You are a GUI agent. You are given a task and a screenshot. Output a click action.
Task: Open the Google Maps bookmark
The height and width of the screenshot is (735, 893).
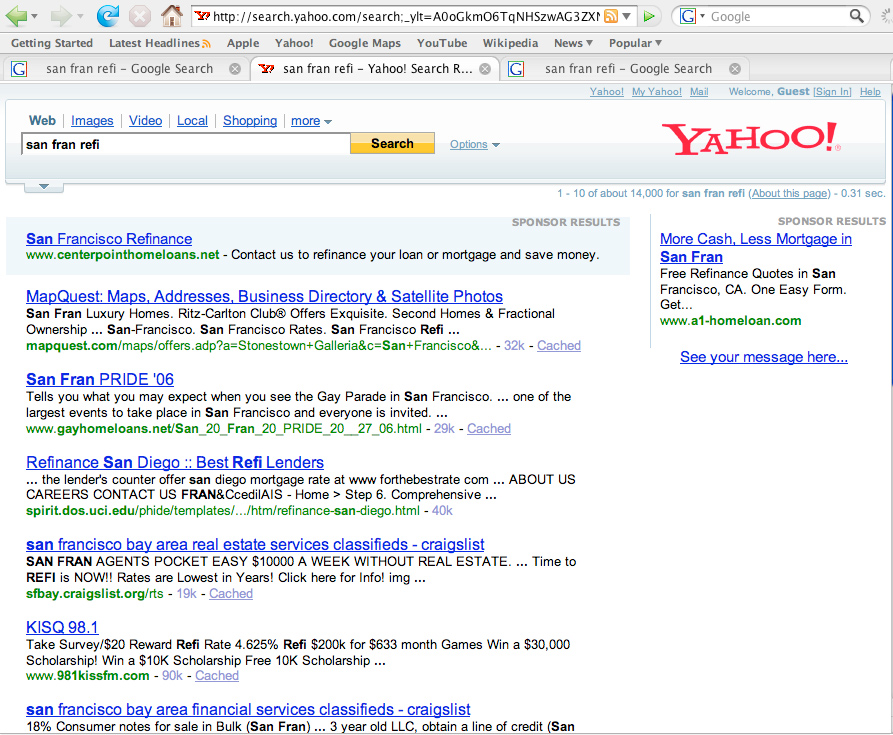point(364,43)
